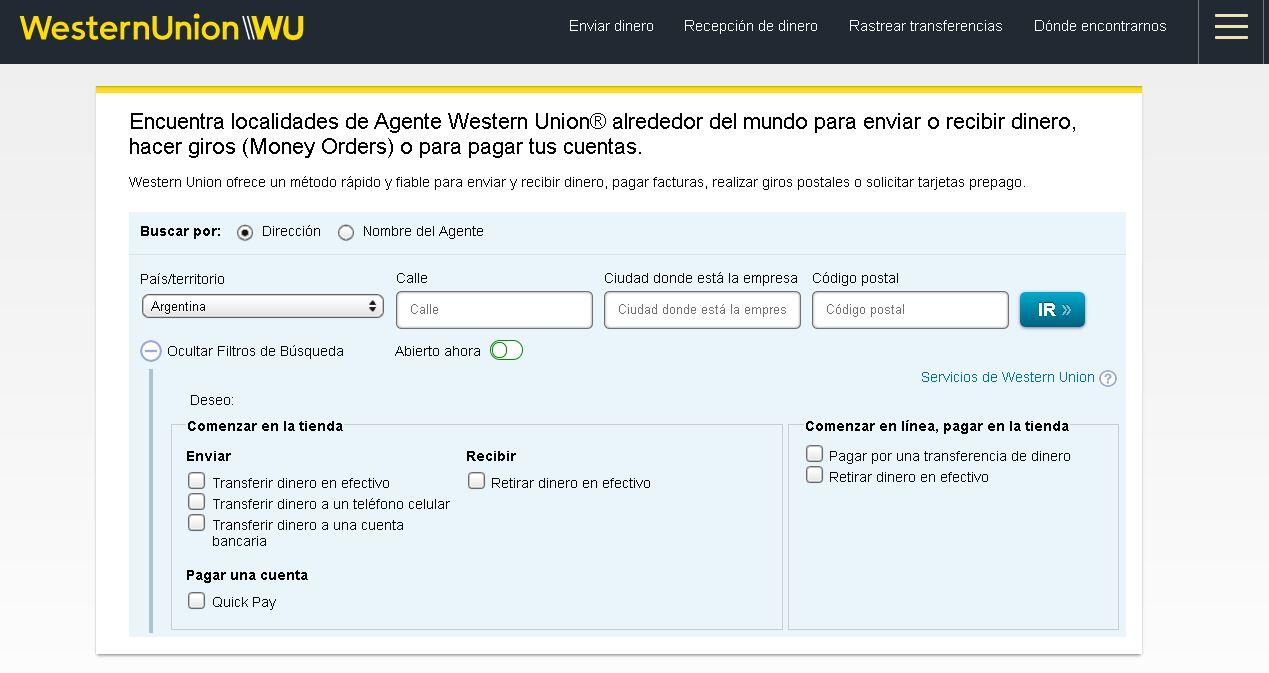Open Servicios de Western Union link
Image resolution: width=1269 pixels, height=673 pixels.
point(1007,377)
